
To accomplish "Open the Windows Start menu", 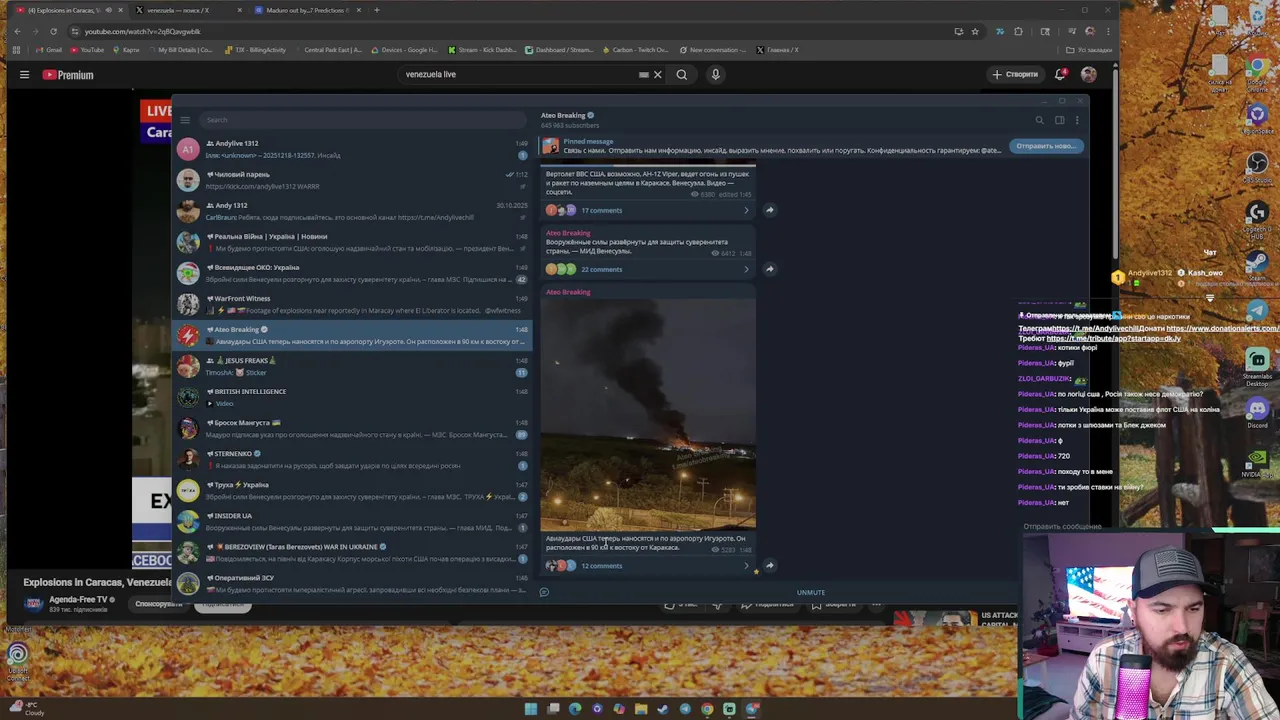I will [x=531, y=709].
